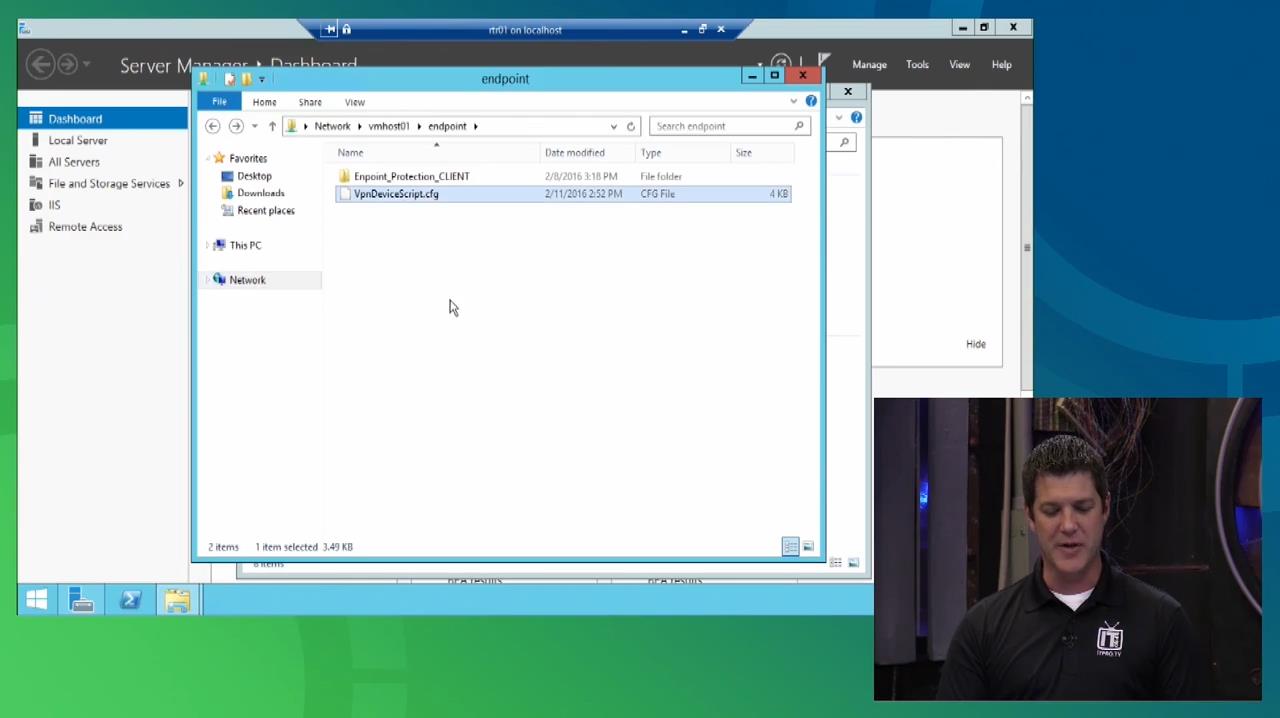This screenshot has height=718, width=1280.
Task: Click Hide link in Server Manager
Action: pos(976,344)
